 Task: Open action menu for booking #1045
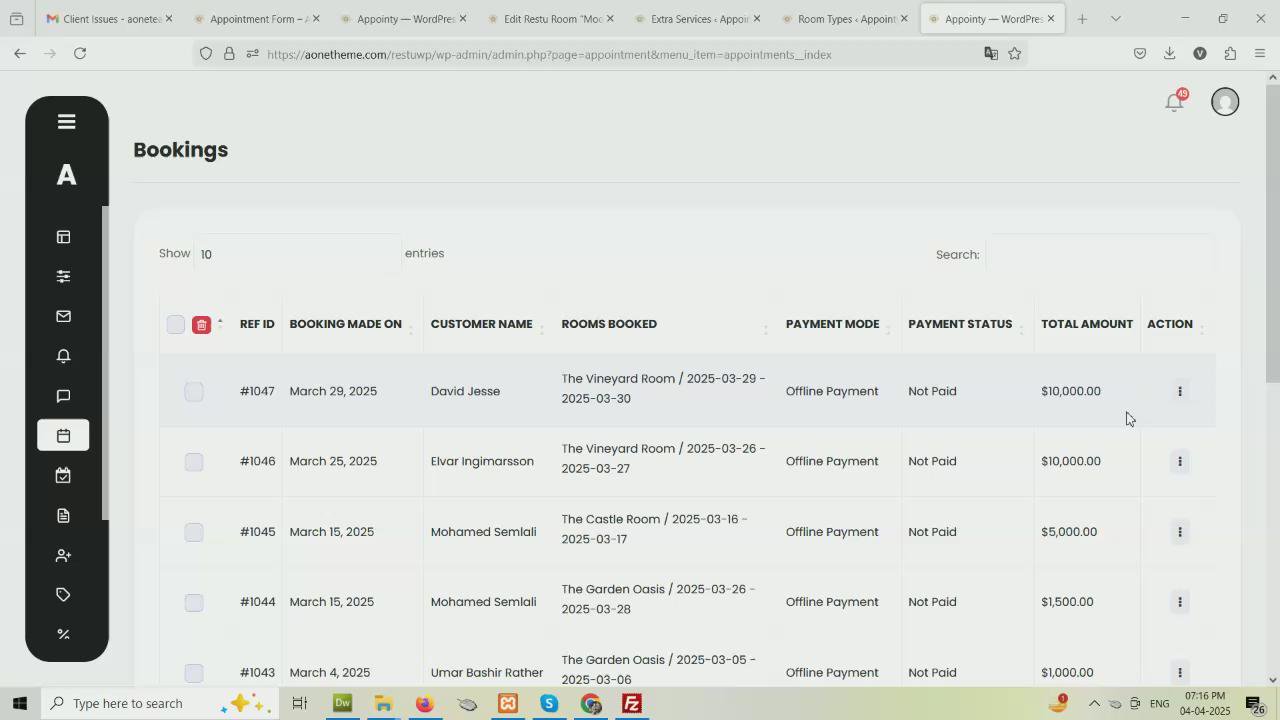click(1180, 532)
